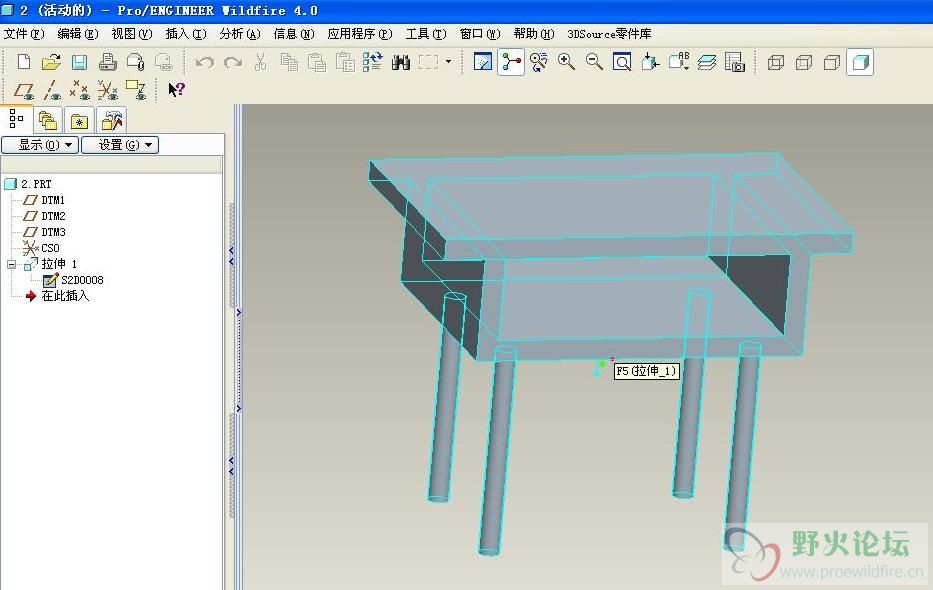The height and width of the screenshot is (590, 933).
Task: Open the 工具(T) menu
Action: (x=426, y=34)
